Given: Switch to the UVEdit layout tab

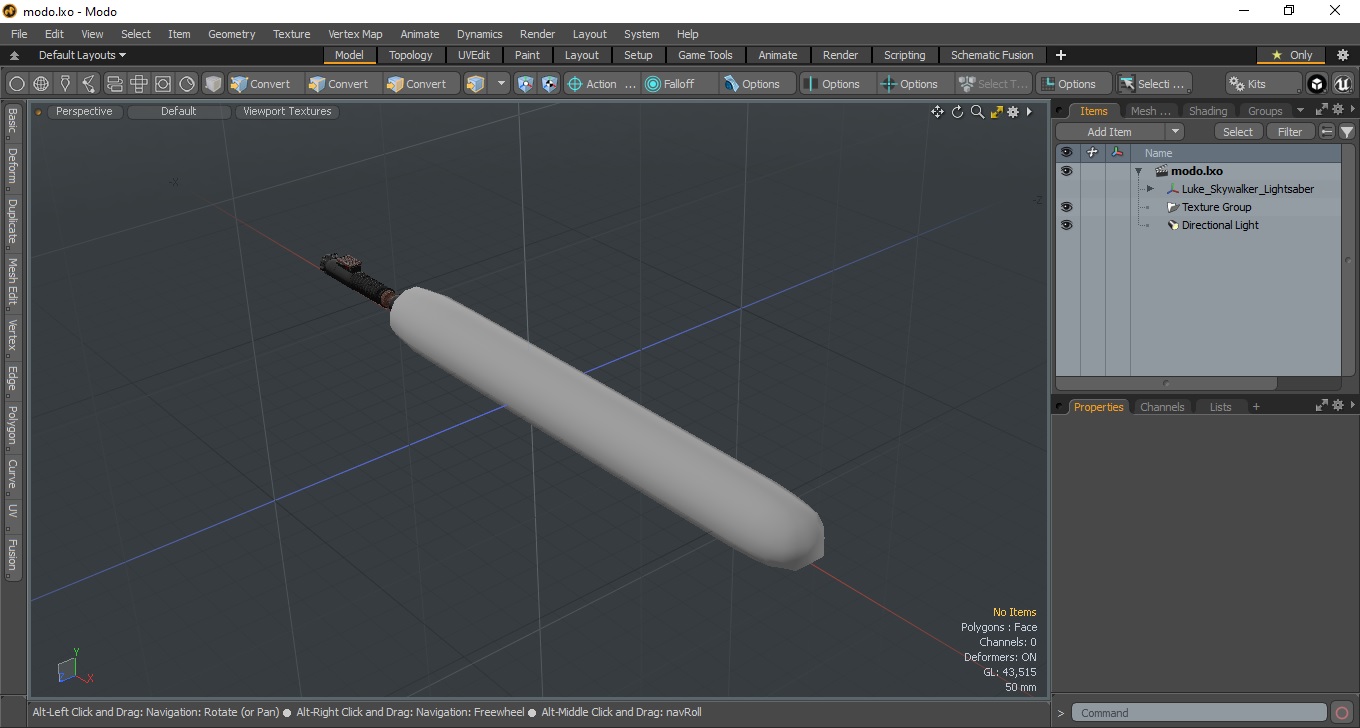Looking at the screenshot, I should [473, 55].
